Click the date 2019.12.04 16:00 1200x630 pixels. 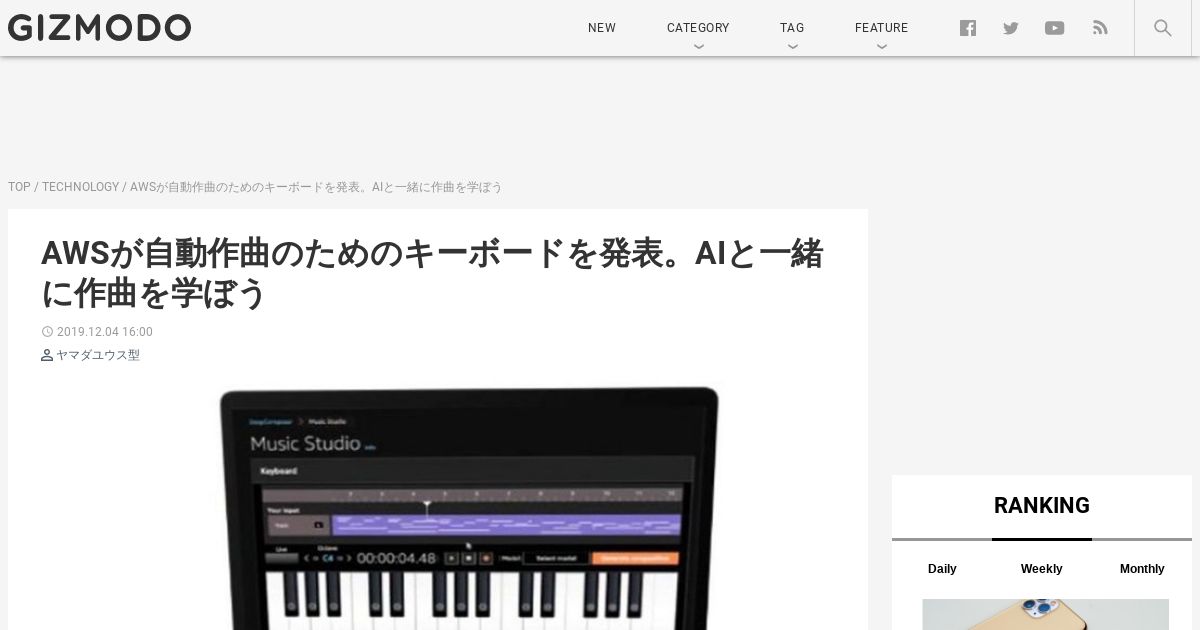(105, 332)
